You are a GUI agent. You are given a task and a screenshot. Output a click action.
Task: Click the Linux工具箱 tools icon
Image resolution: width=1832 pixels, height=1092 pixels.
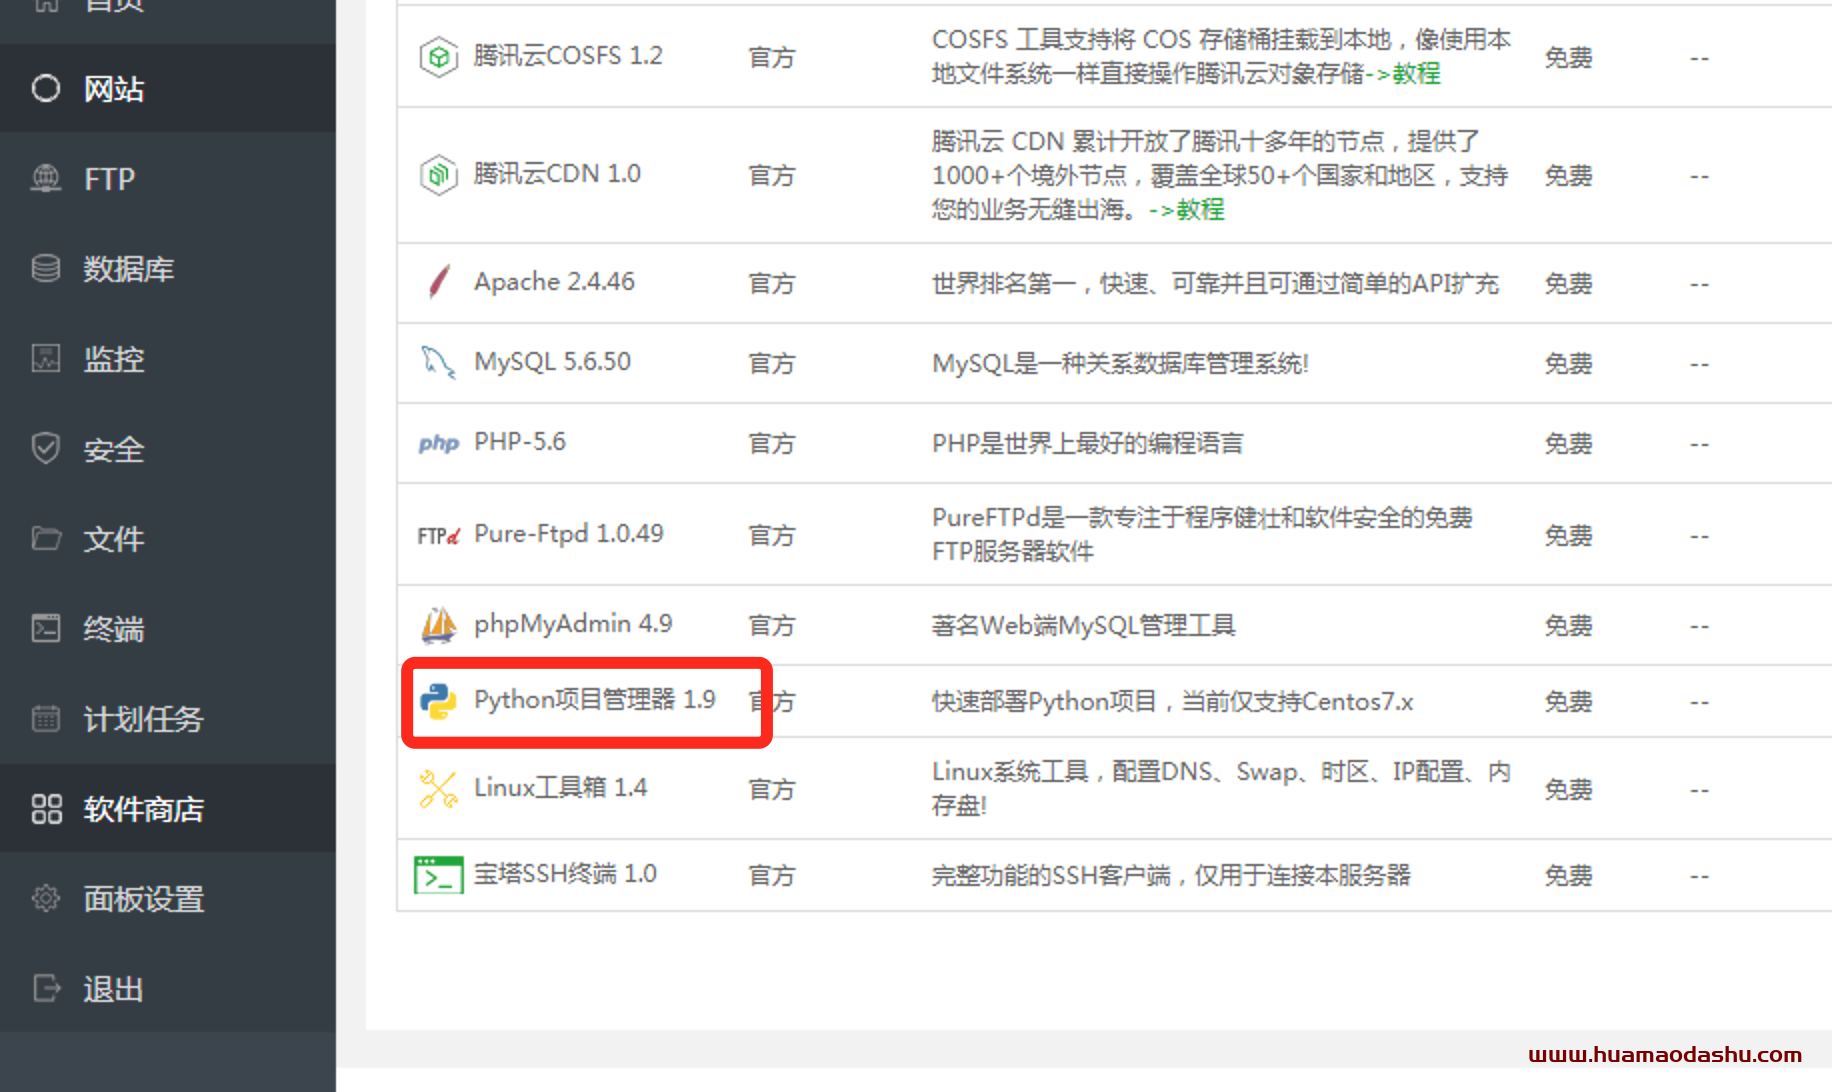[x=438, y=789]
